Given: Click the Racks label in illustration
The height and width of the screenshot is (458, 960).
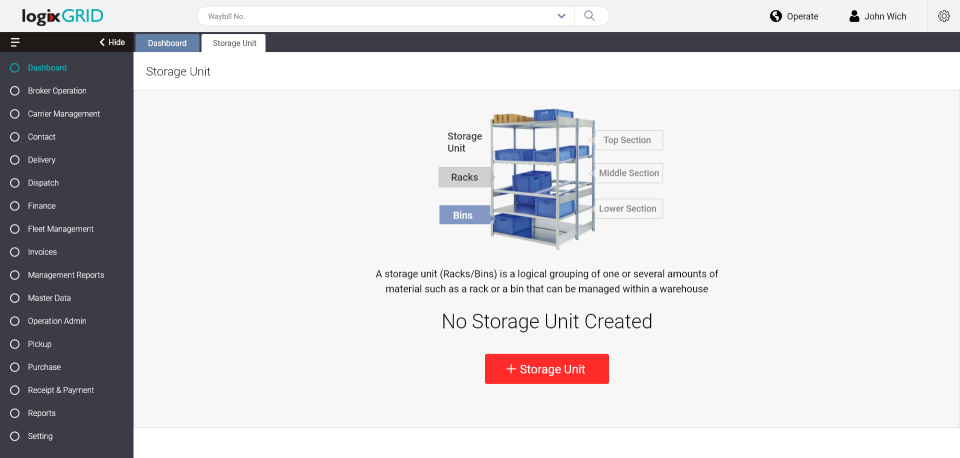Looking at the screenshot, I should [x=465, y=177].
